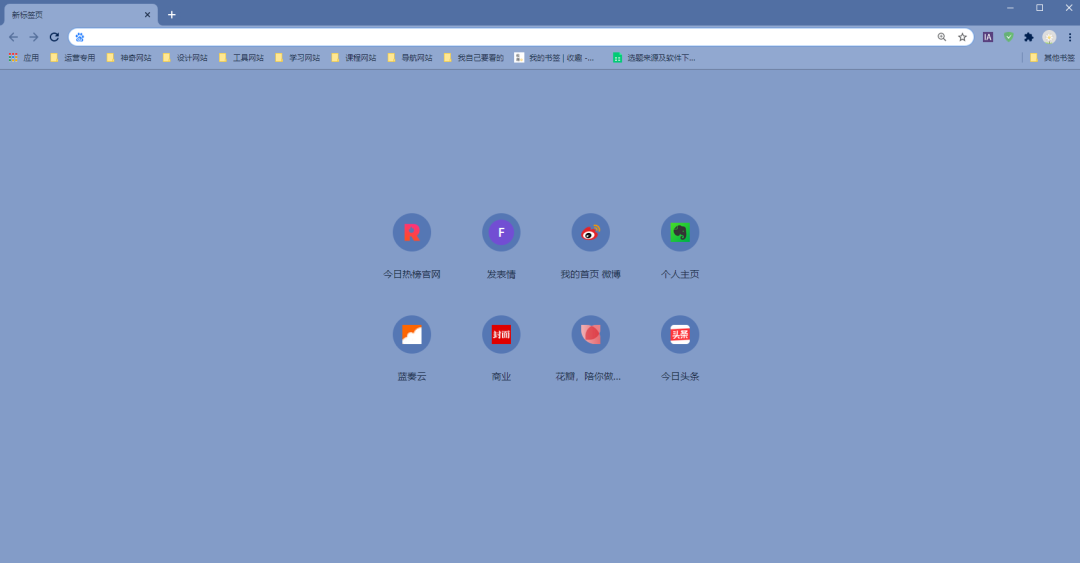Expand the 设计网站 bookmark folder
Screen dimensions: 1080x563
pyautogui.click(x=185, y=58)
